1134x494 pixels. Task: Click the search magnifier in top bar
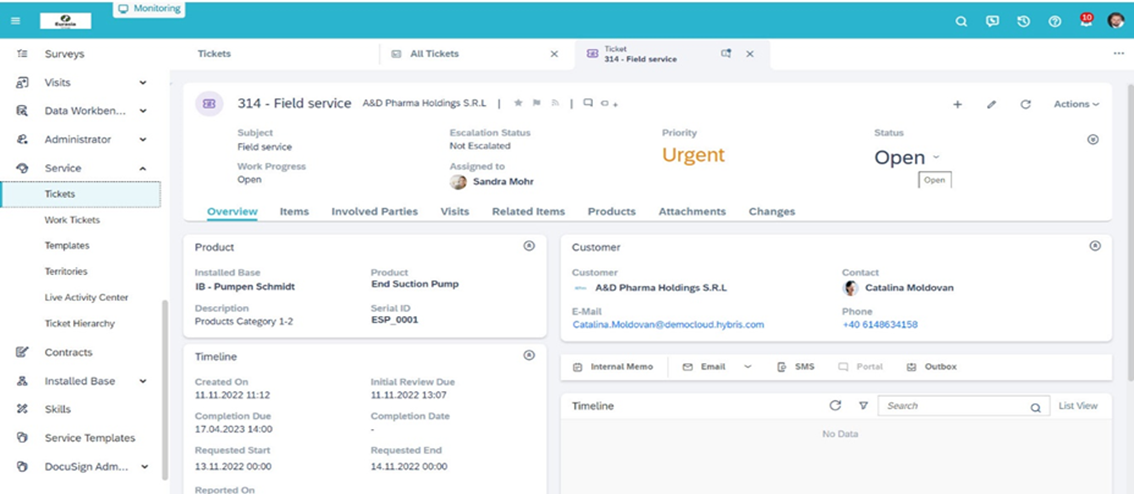click(961, 22)
